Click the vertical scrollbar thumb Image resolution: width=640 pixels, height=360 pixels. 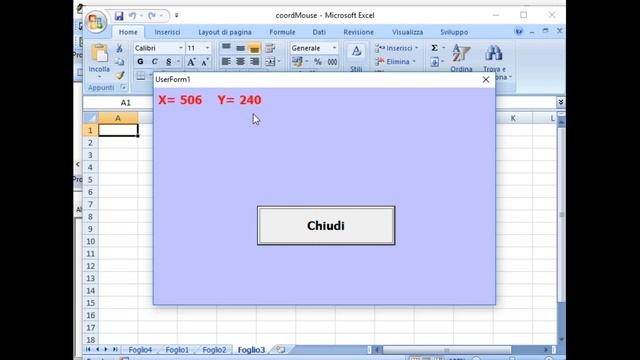[561, 214]
